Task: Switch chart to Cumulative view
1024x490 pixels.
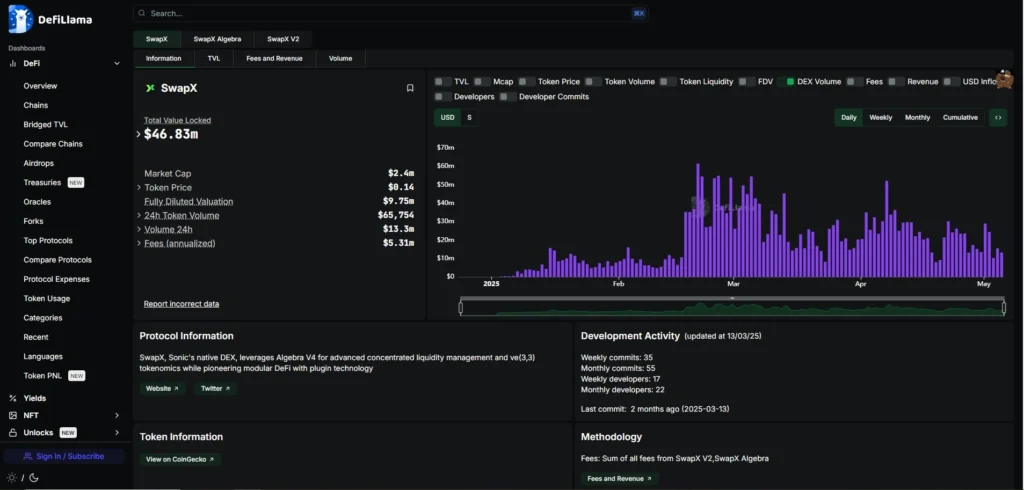Action: click(961, 118)
